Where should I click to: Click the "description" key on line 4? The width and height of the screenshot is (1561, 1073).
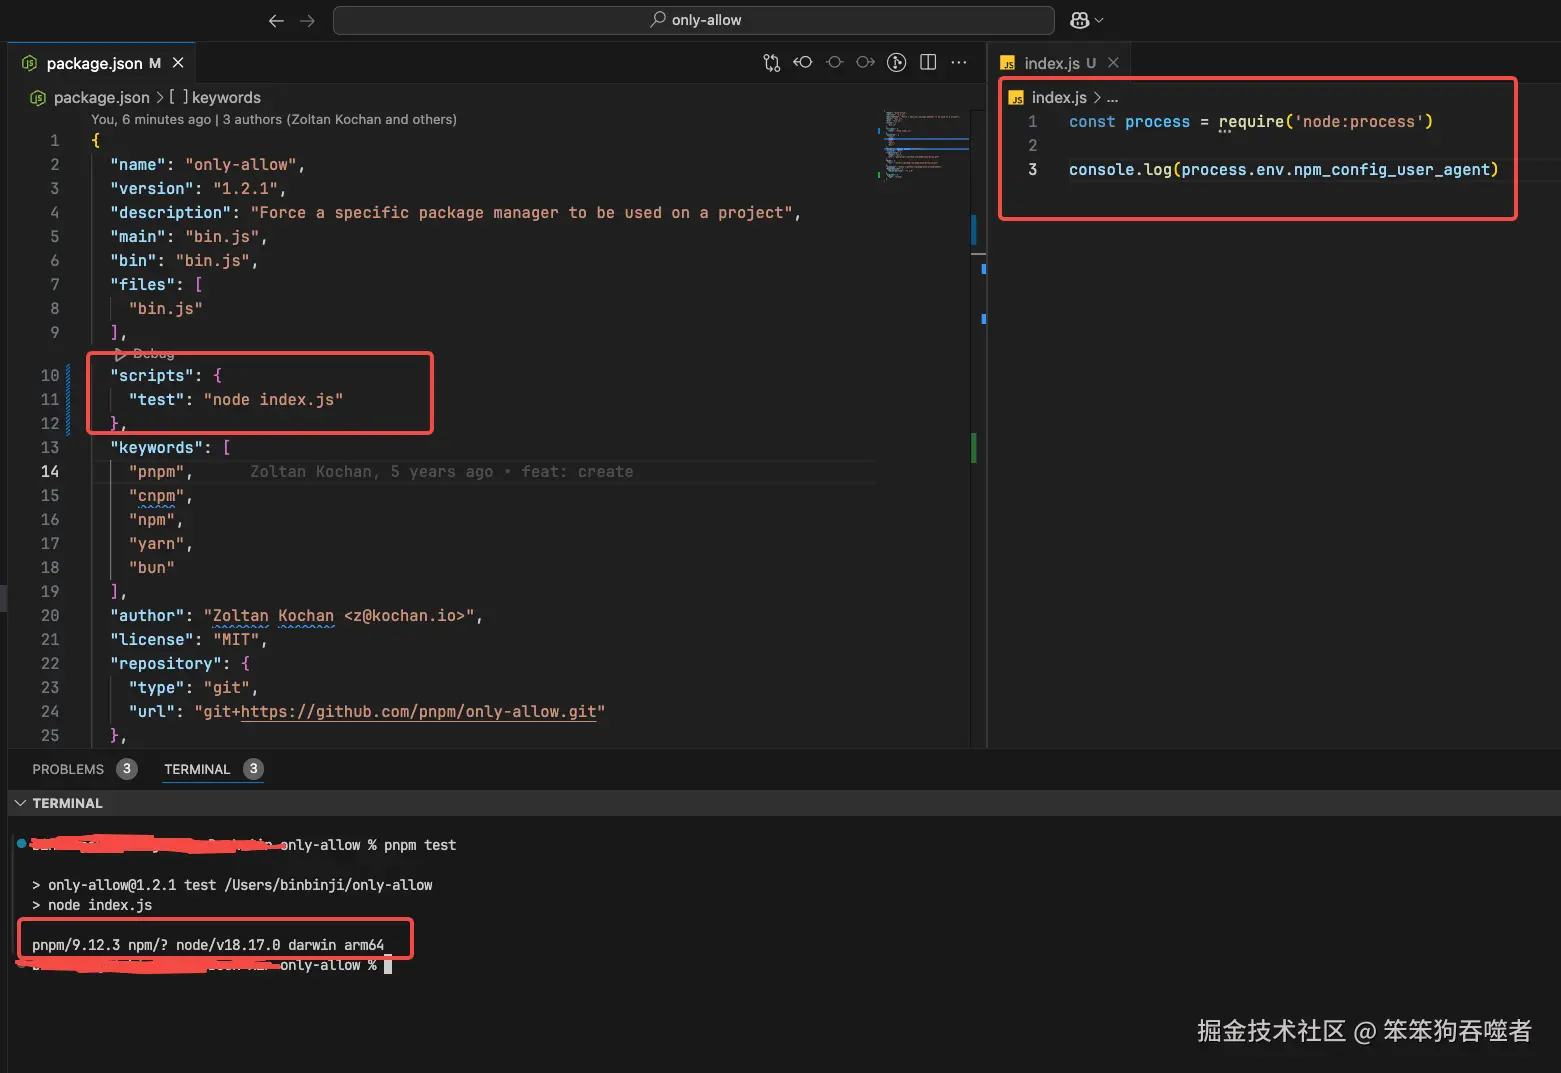pos(170,213)
